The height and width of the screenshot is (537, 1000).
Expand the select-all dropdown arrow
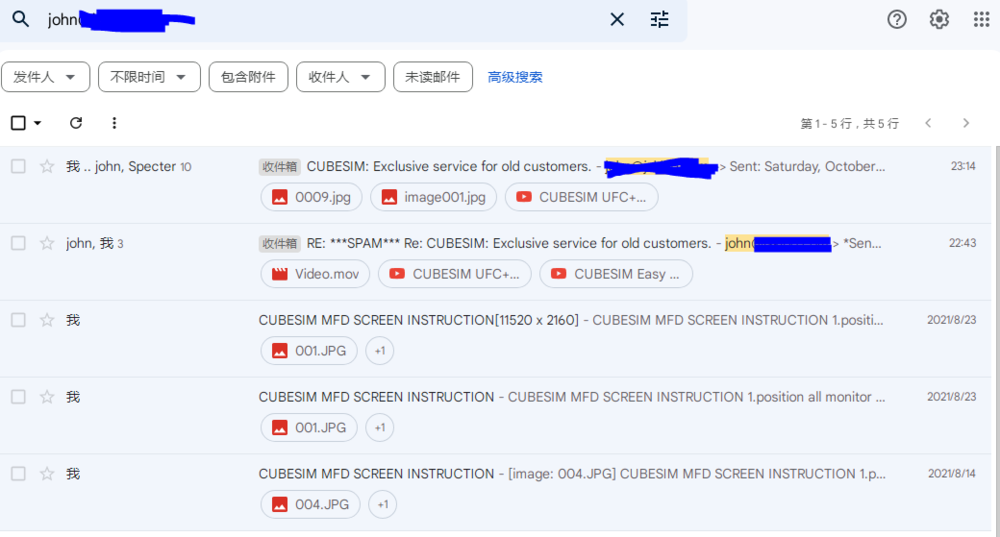(x=38, y=122)
